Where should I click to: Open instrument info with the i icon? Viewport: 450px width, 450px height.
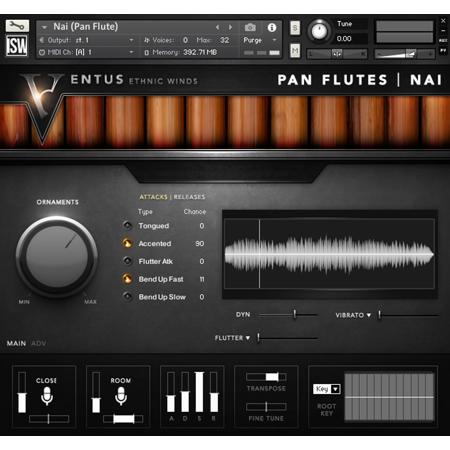pyautogui.click(x=272, y=27)
